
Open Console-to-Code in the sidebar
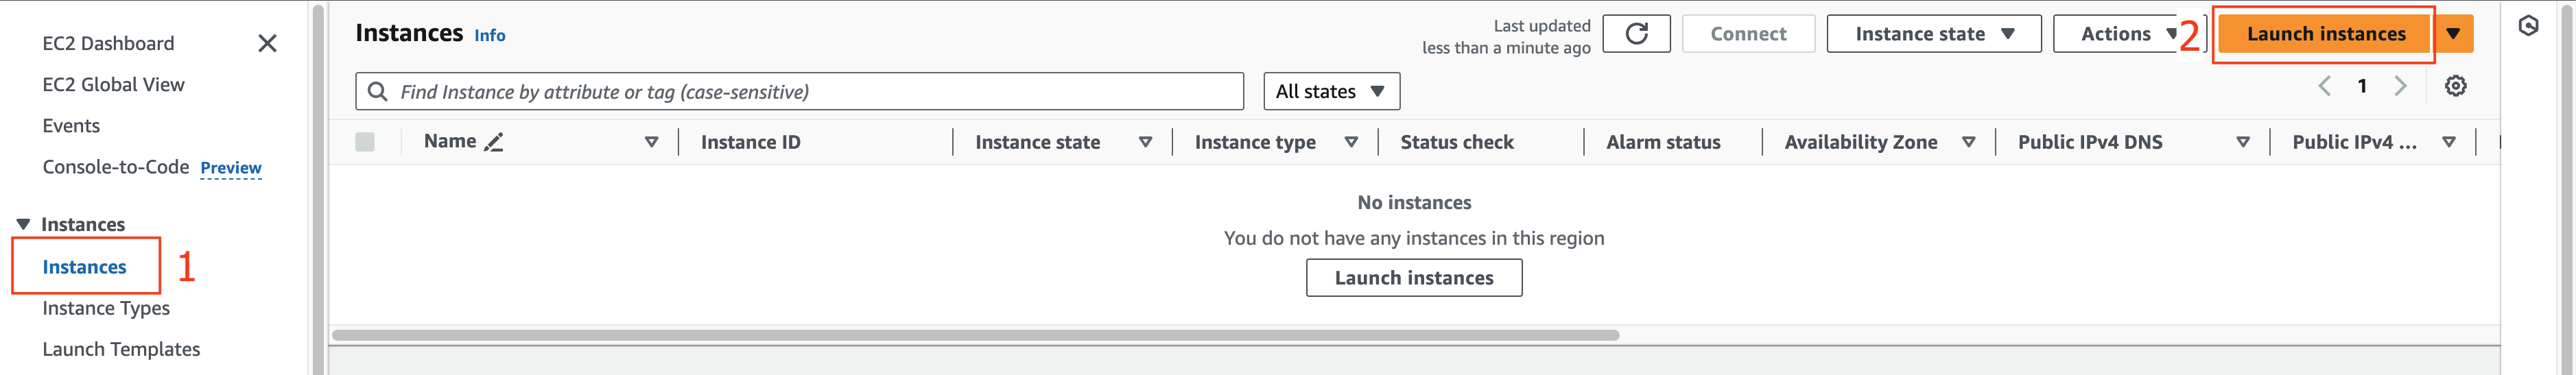click(115, 167)
